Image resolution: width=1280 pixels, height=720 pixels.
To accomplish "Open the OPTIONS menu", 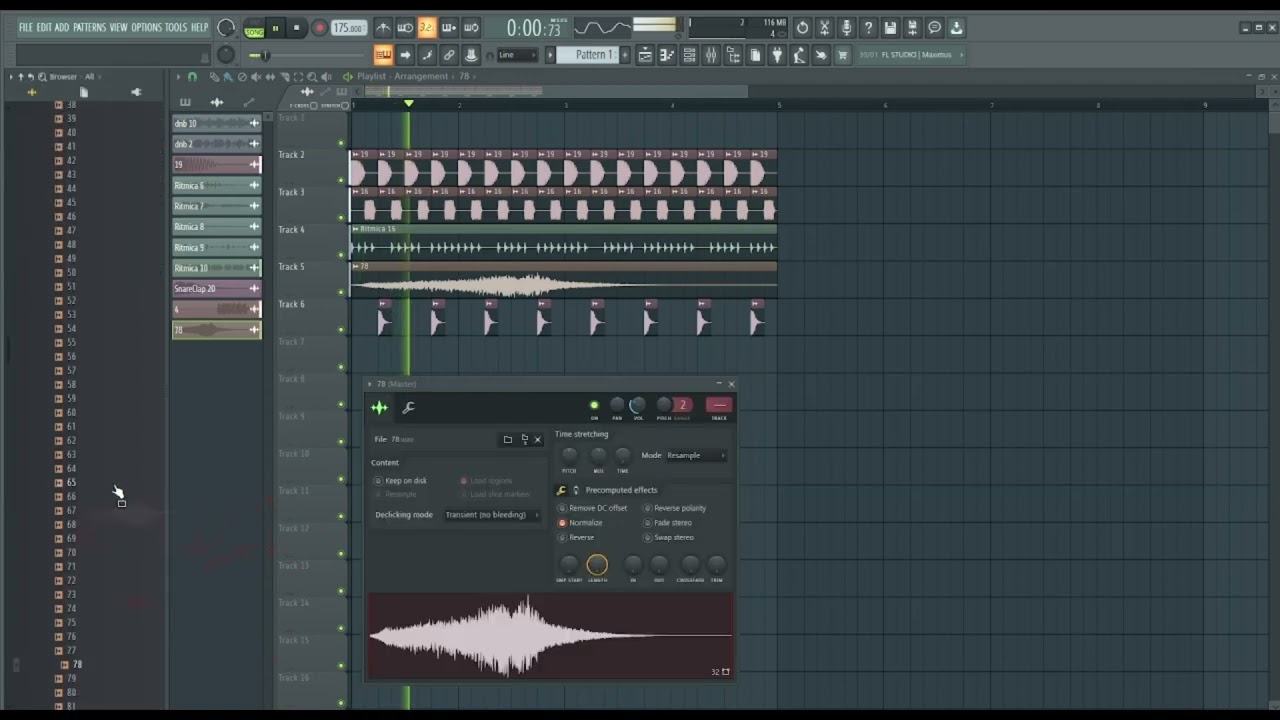I will coord(146,27).
